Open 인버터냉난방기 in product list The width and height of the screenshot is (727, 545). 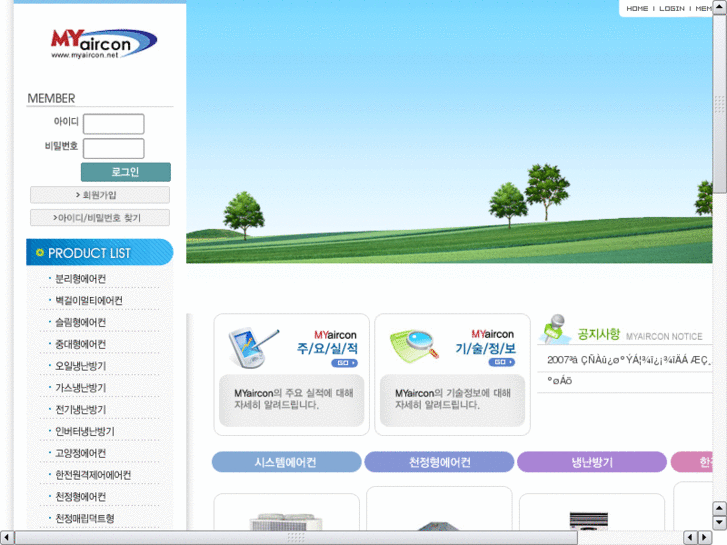pyautogui.click(x=84, y=431)
